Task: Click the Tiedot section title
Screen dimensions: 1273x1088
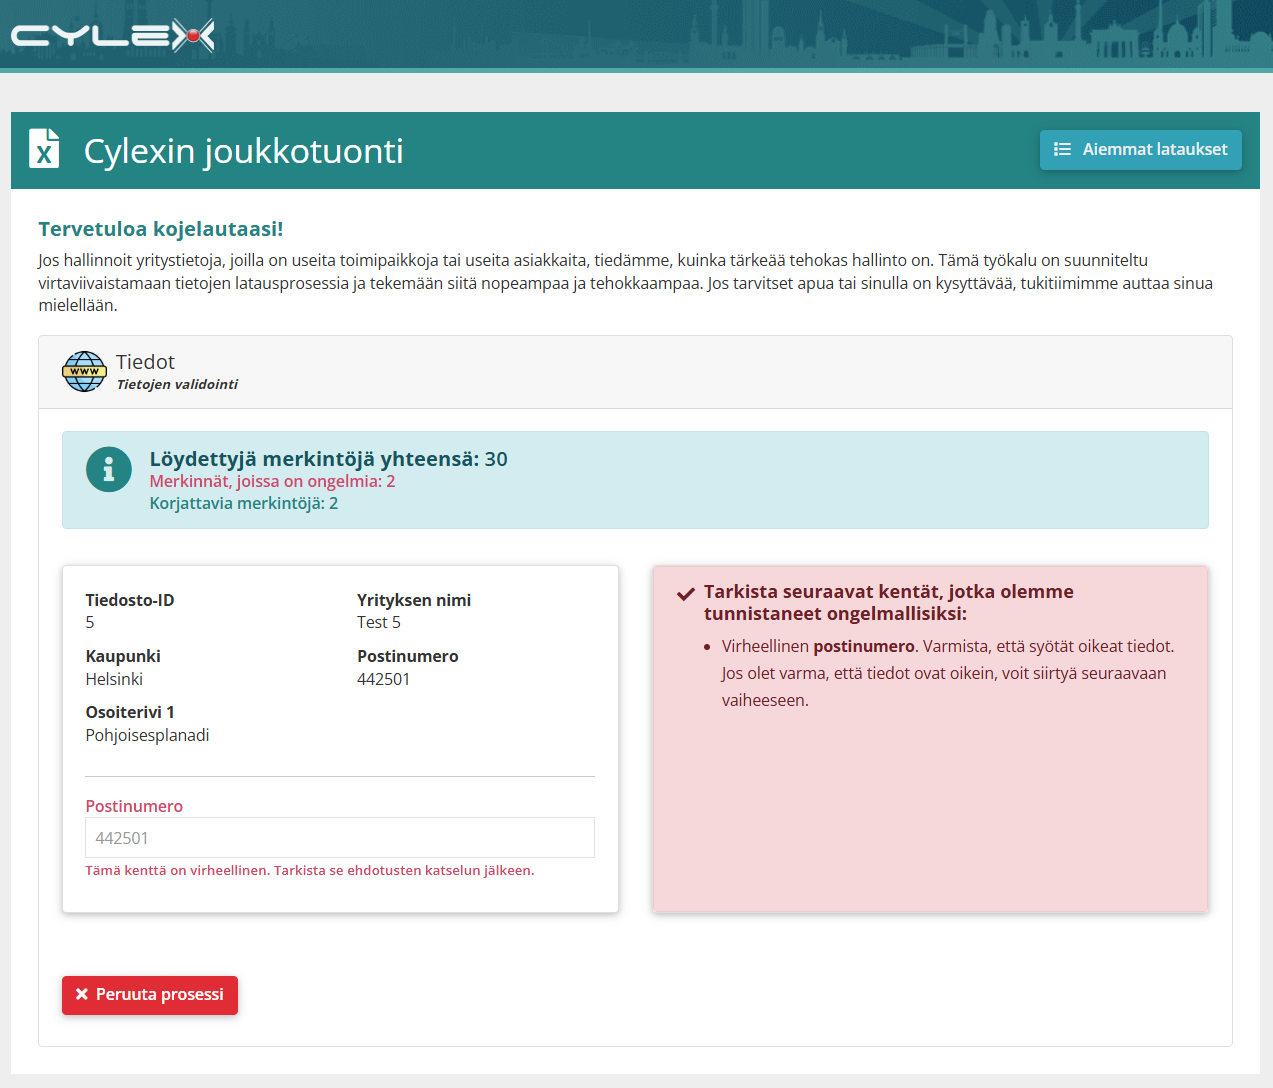Action: point(145,362)
